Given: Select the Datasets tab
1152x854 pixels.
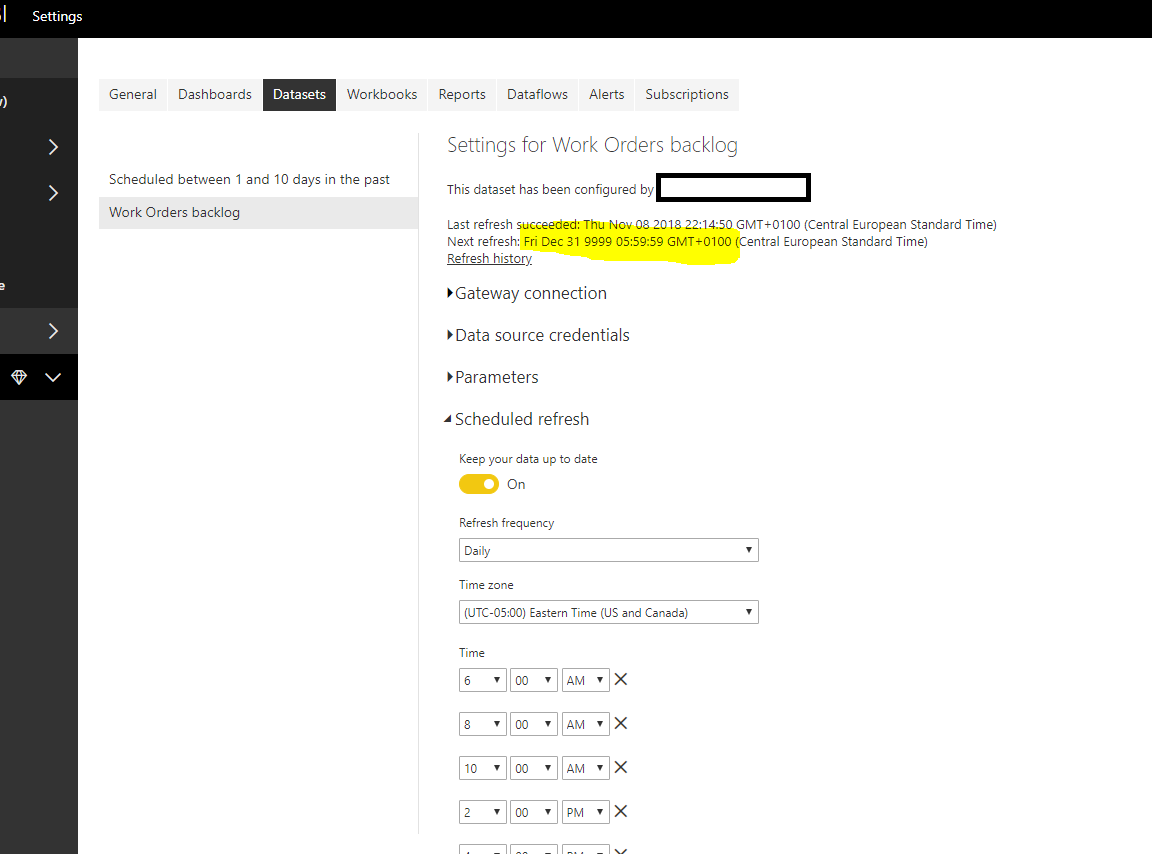Looking at the screenshot, I should (x=299, y=95).
